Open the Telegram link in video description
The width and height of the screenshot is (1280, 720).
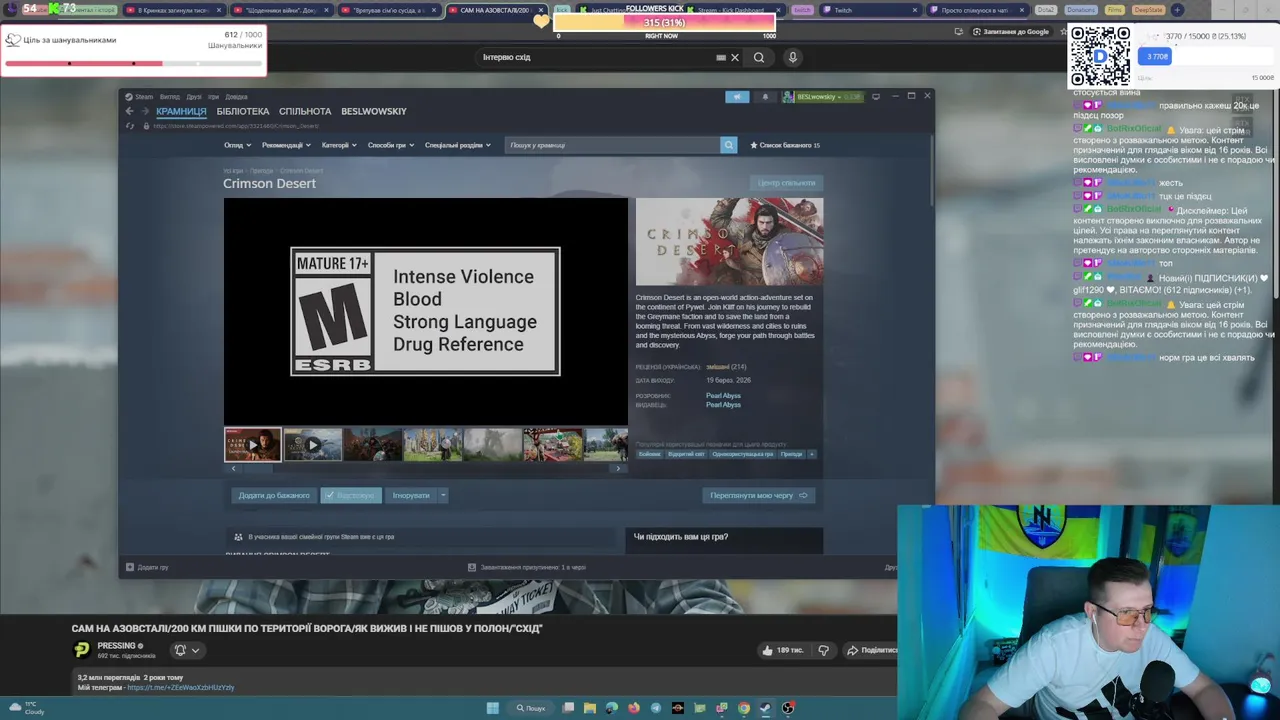[x=181, y=687]
